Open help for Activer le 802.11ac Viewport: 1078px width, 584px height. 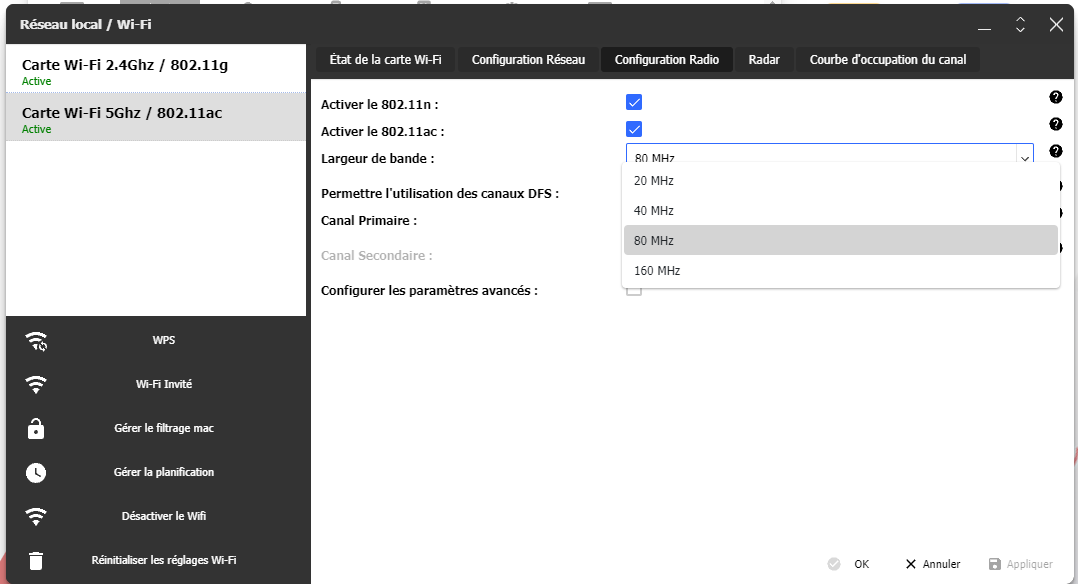(x=1055, y=124)
